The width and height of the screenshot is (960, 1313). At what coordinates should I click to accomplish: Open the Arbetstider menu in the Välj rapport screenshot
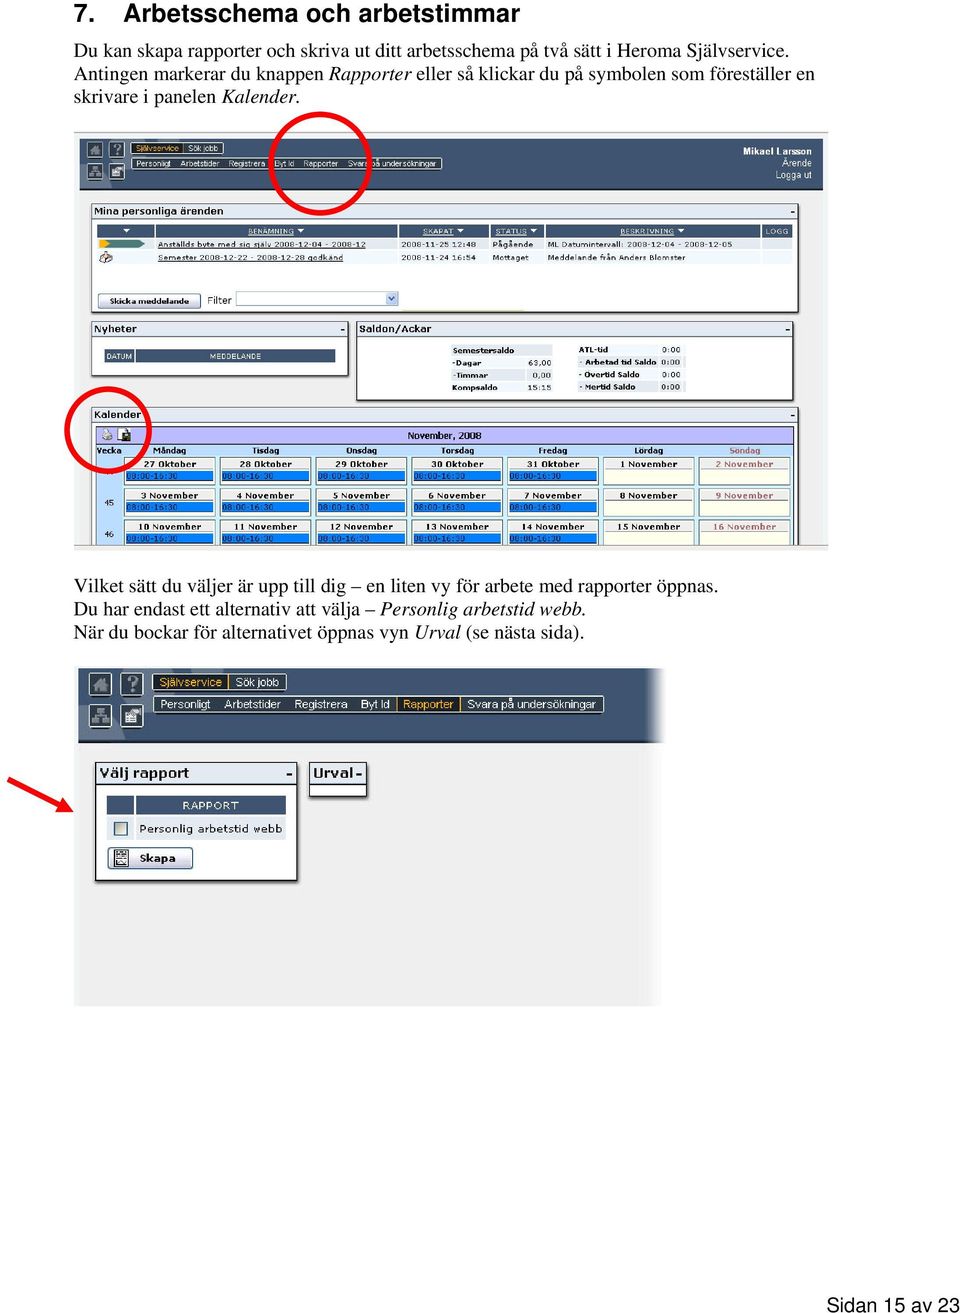click(252, 704)
